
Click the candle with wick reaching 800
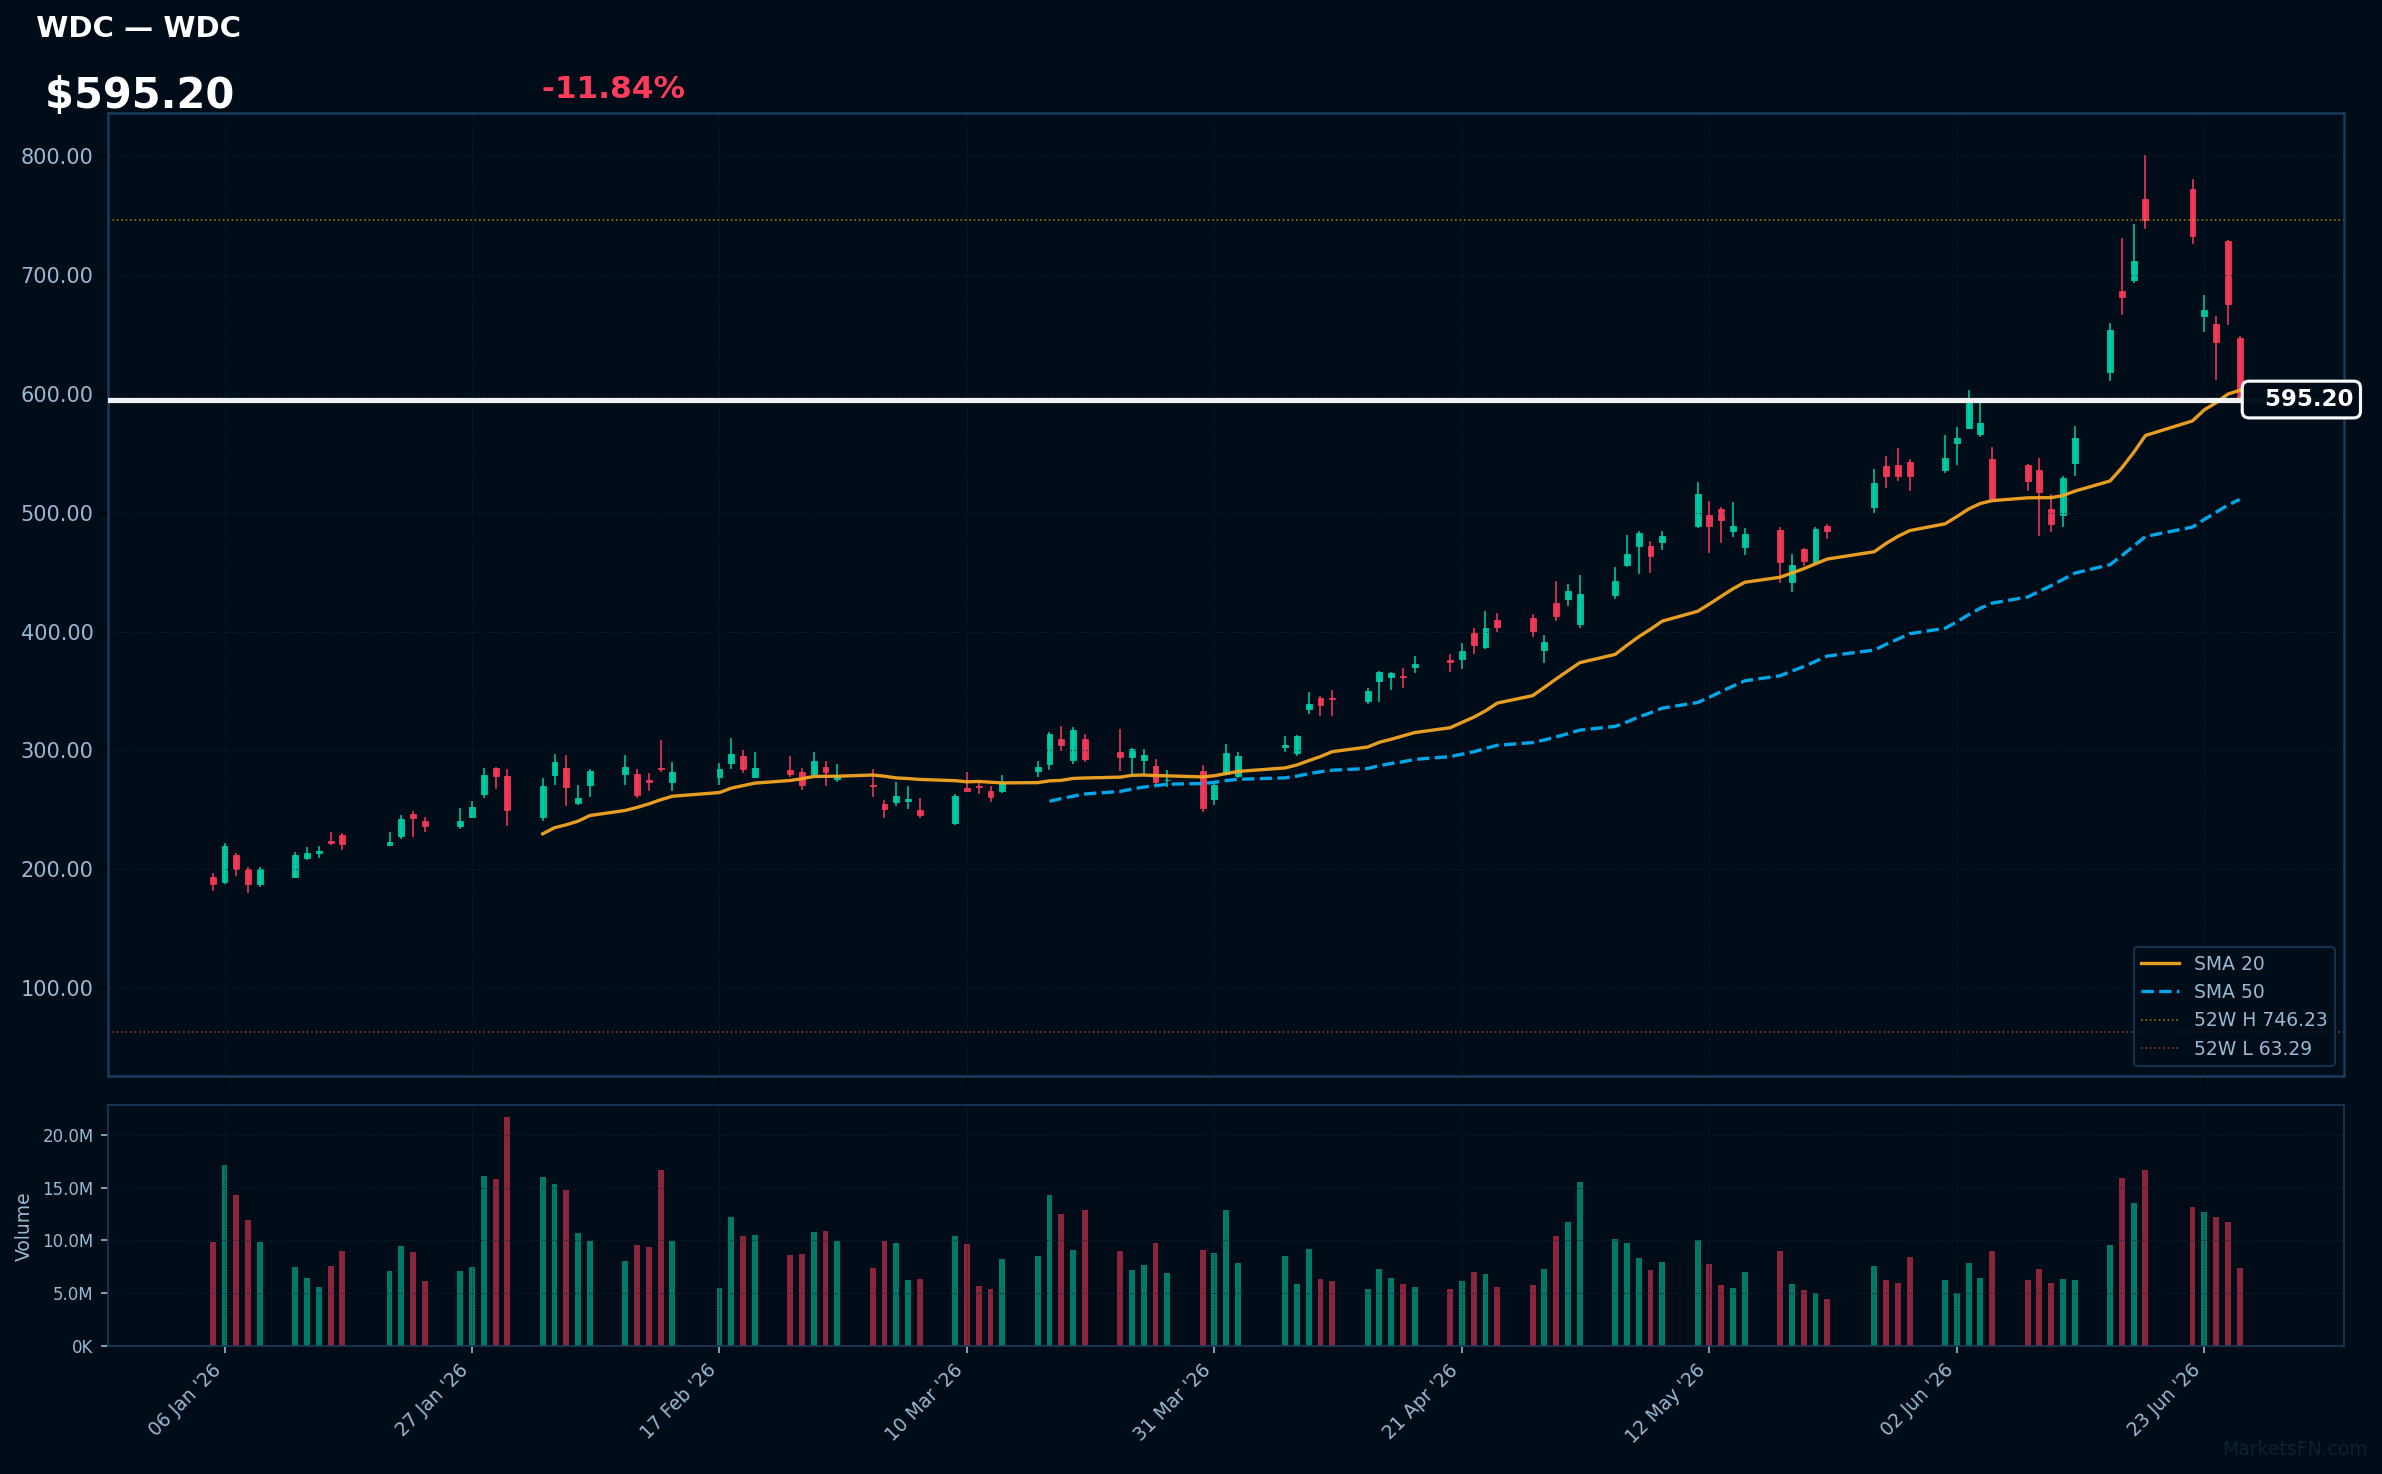click(2145, 192)
